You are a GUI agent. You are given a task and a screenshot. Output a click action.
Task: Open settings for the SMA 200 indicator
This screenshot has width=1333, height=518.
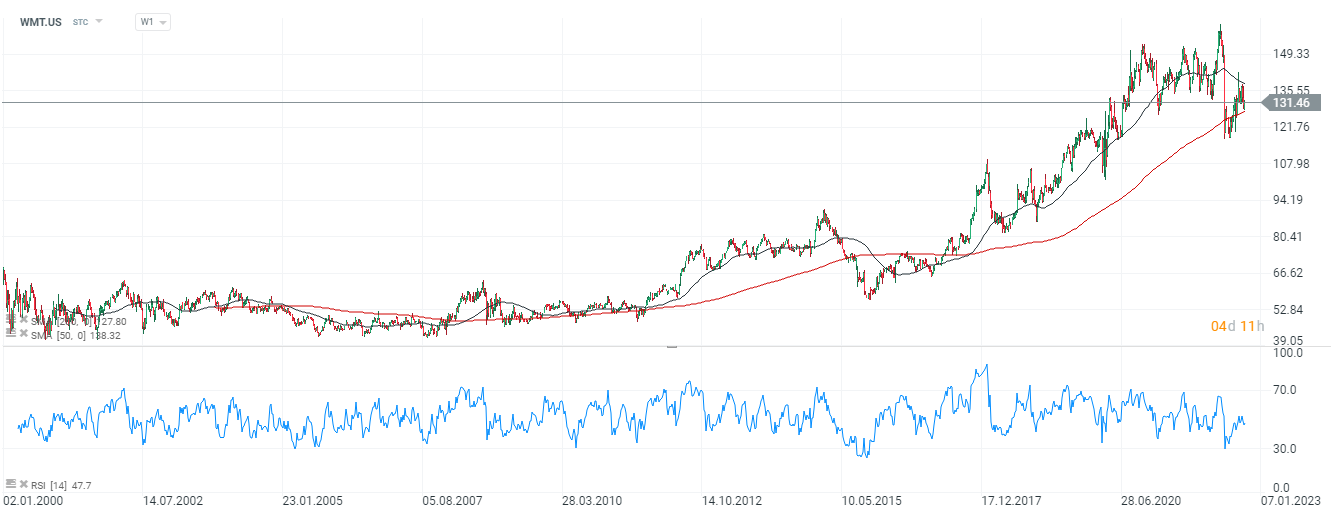tap(10, 321)
